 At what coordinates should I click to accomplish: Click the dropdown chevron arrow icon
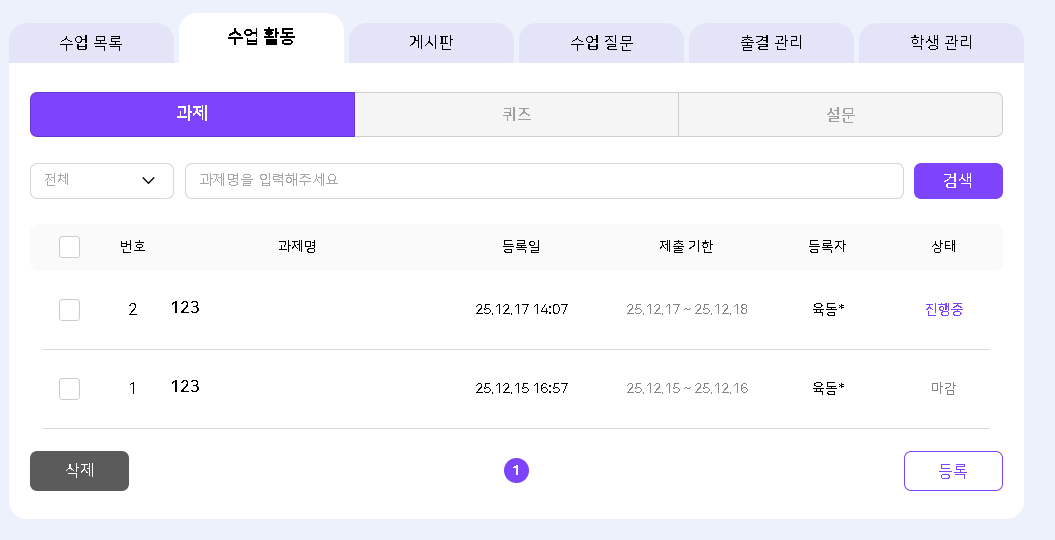pyautogui.click(x=149, y=181)
